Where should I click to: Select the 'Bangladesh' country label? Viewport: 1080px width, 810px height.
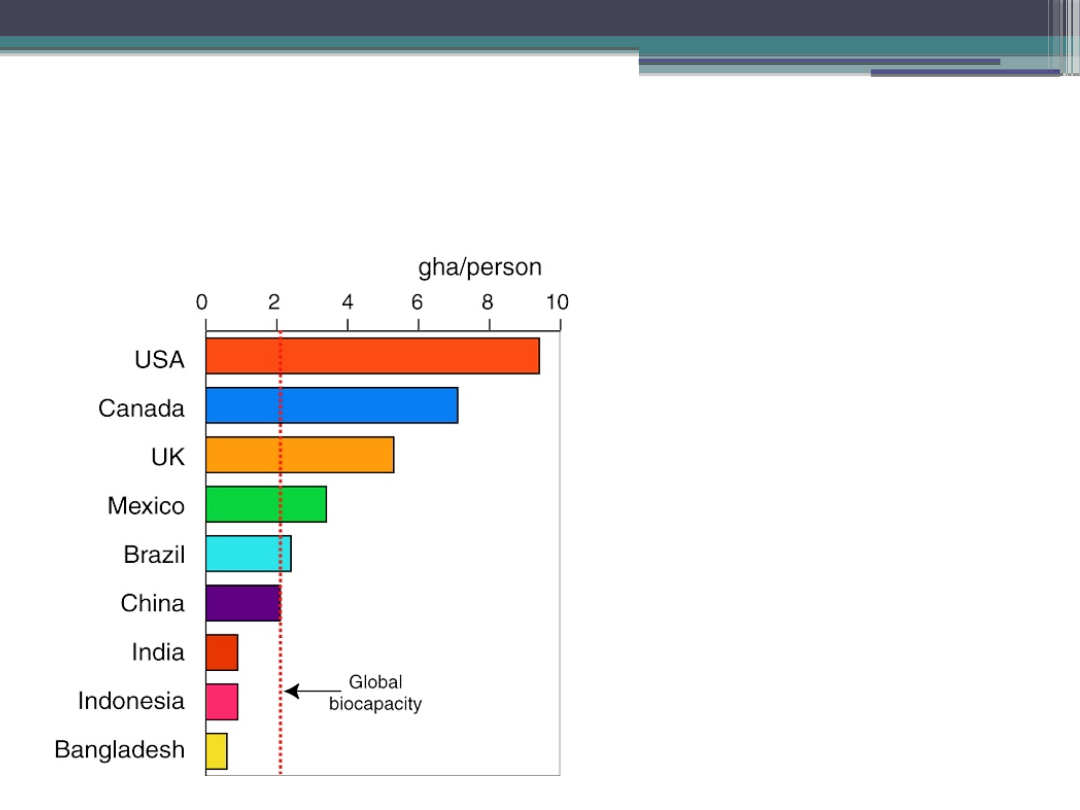coord(120,749)
